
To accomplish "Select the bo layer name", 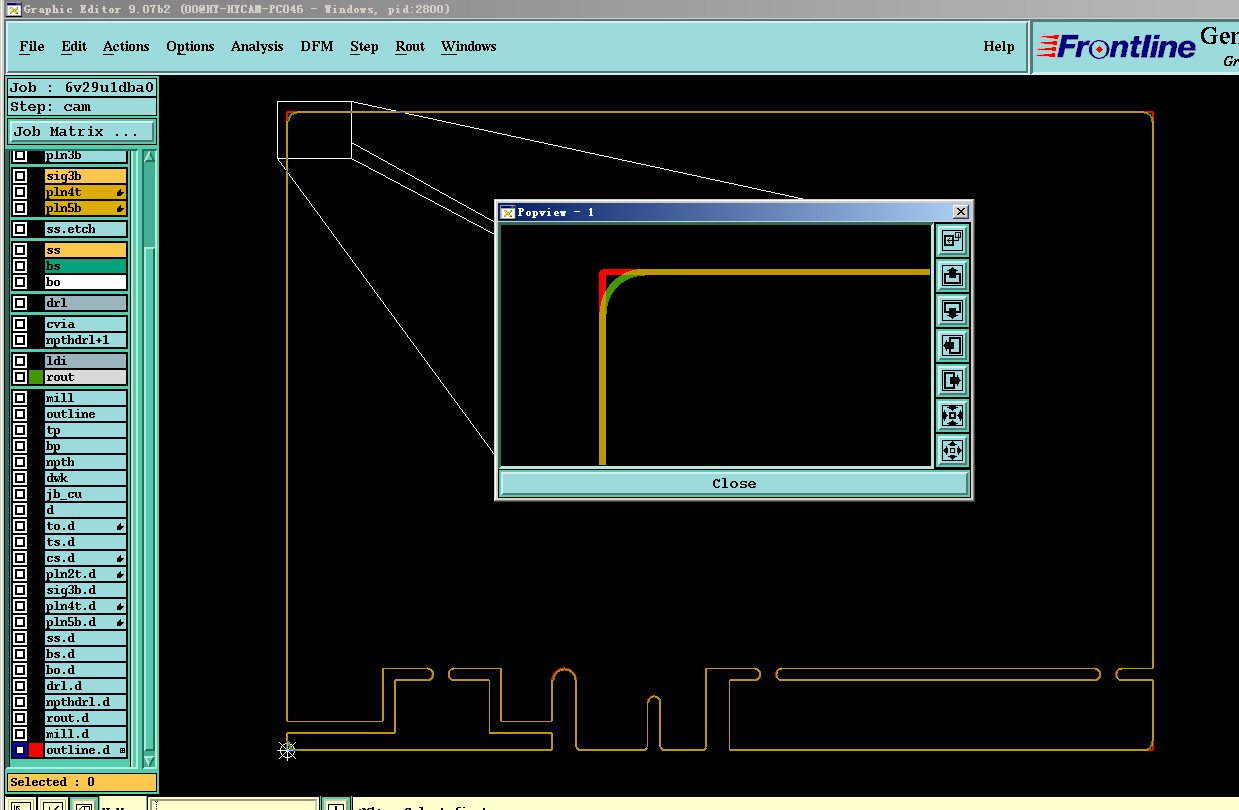I will click(86, 282).
